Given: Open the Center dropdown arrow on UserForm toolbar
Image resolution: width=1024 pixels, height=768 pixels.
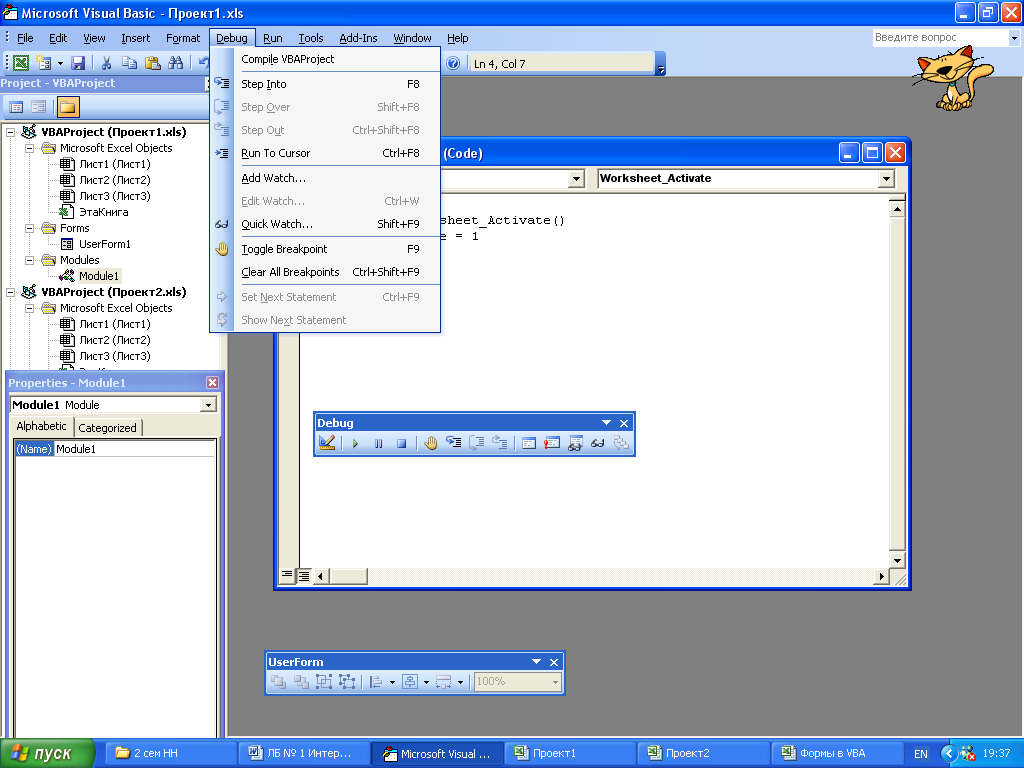Looking at the screenshot, I should pos(426,682).
